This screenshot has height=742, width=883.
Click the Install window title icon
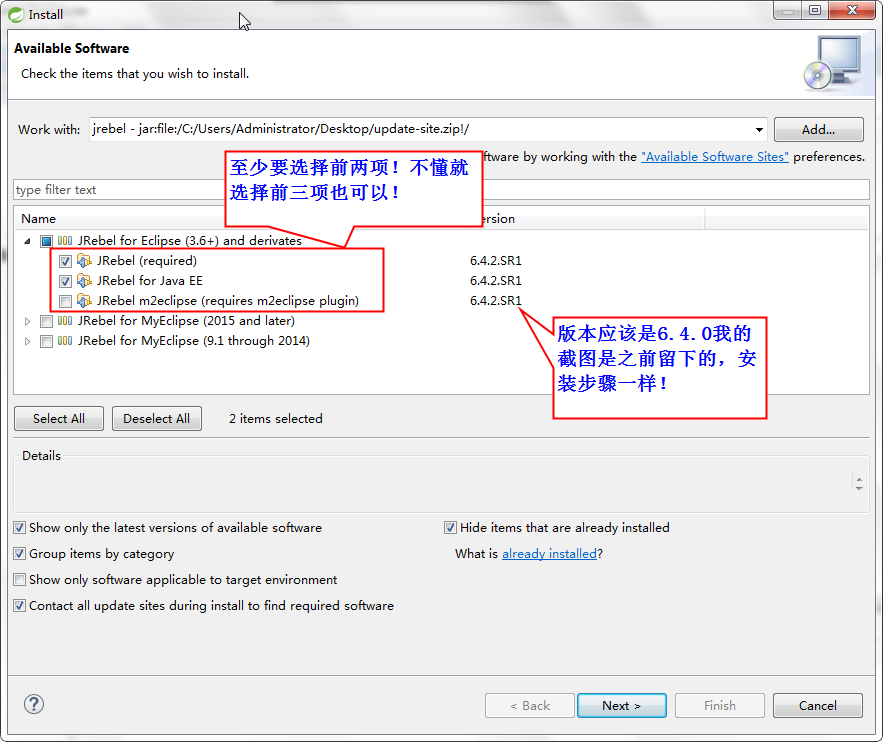tap(16, 15)
